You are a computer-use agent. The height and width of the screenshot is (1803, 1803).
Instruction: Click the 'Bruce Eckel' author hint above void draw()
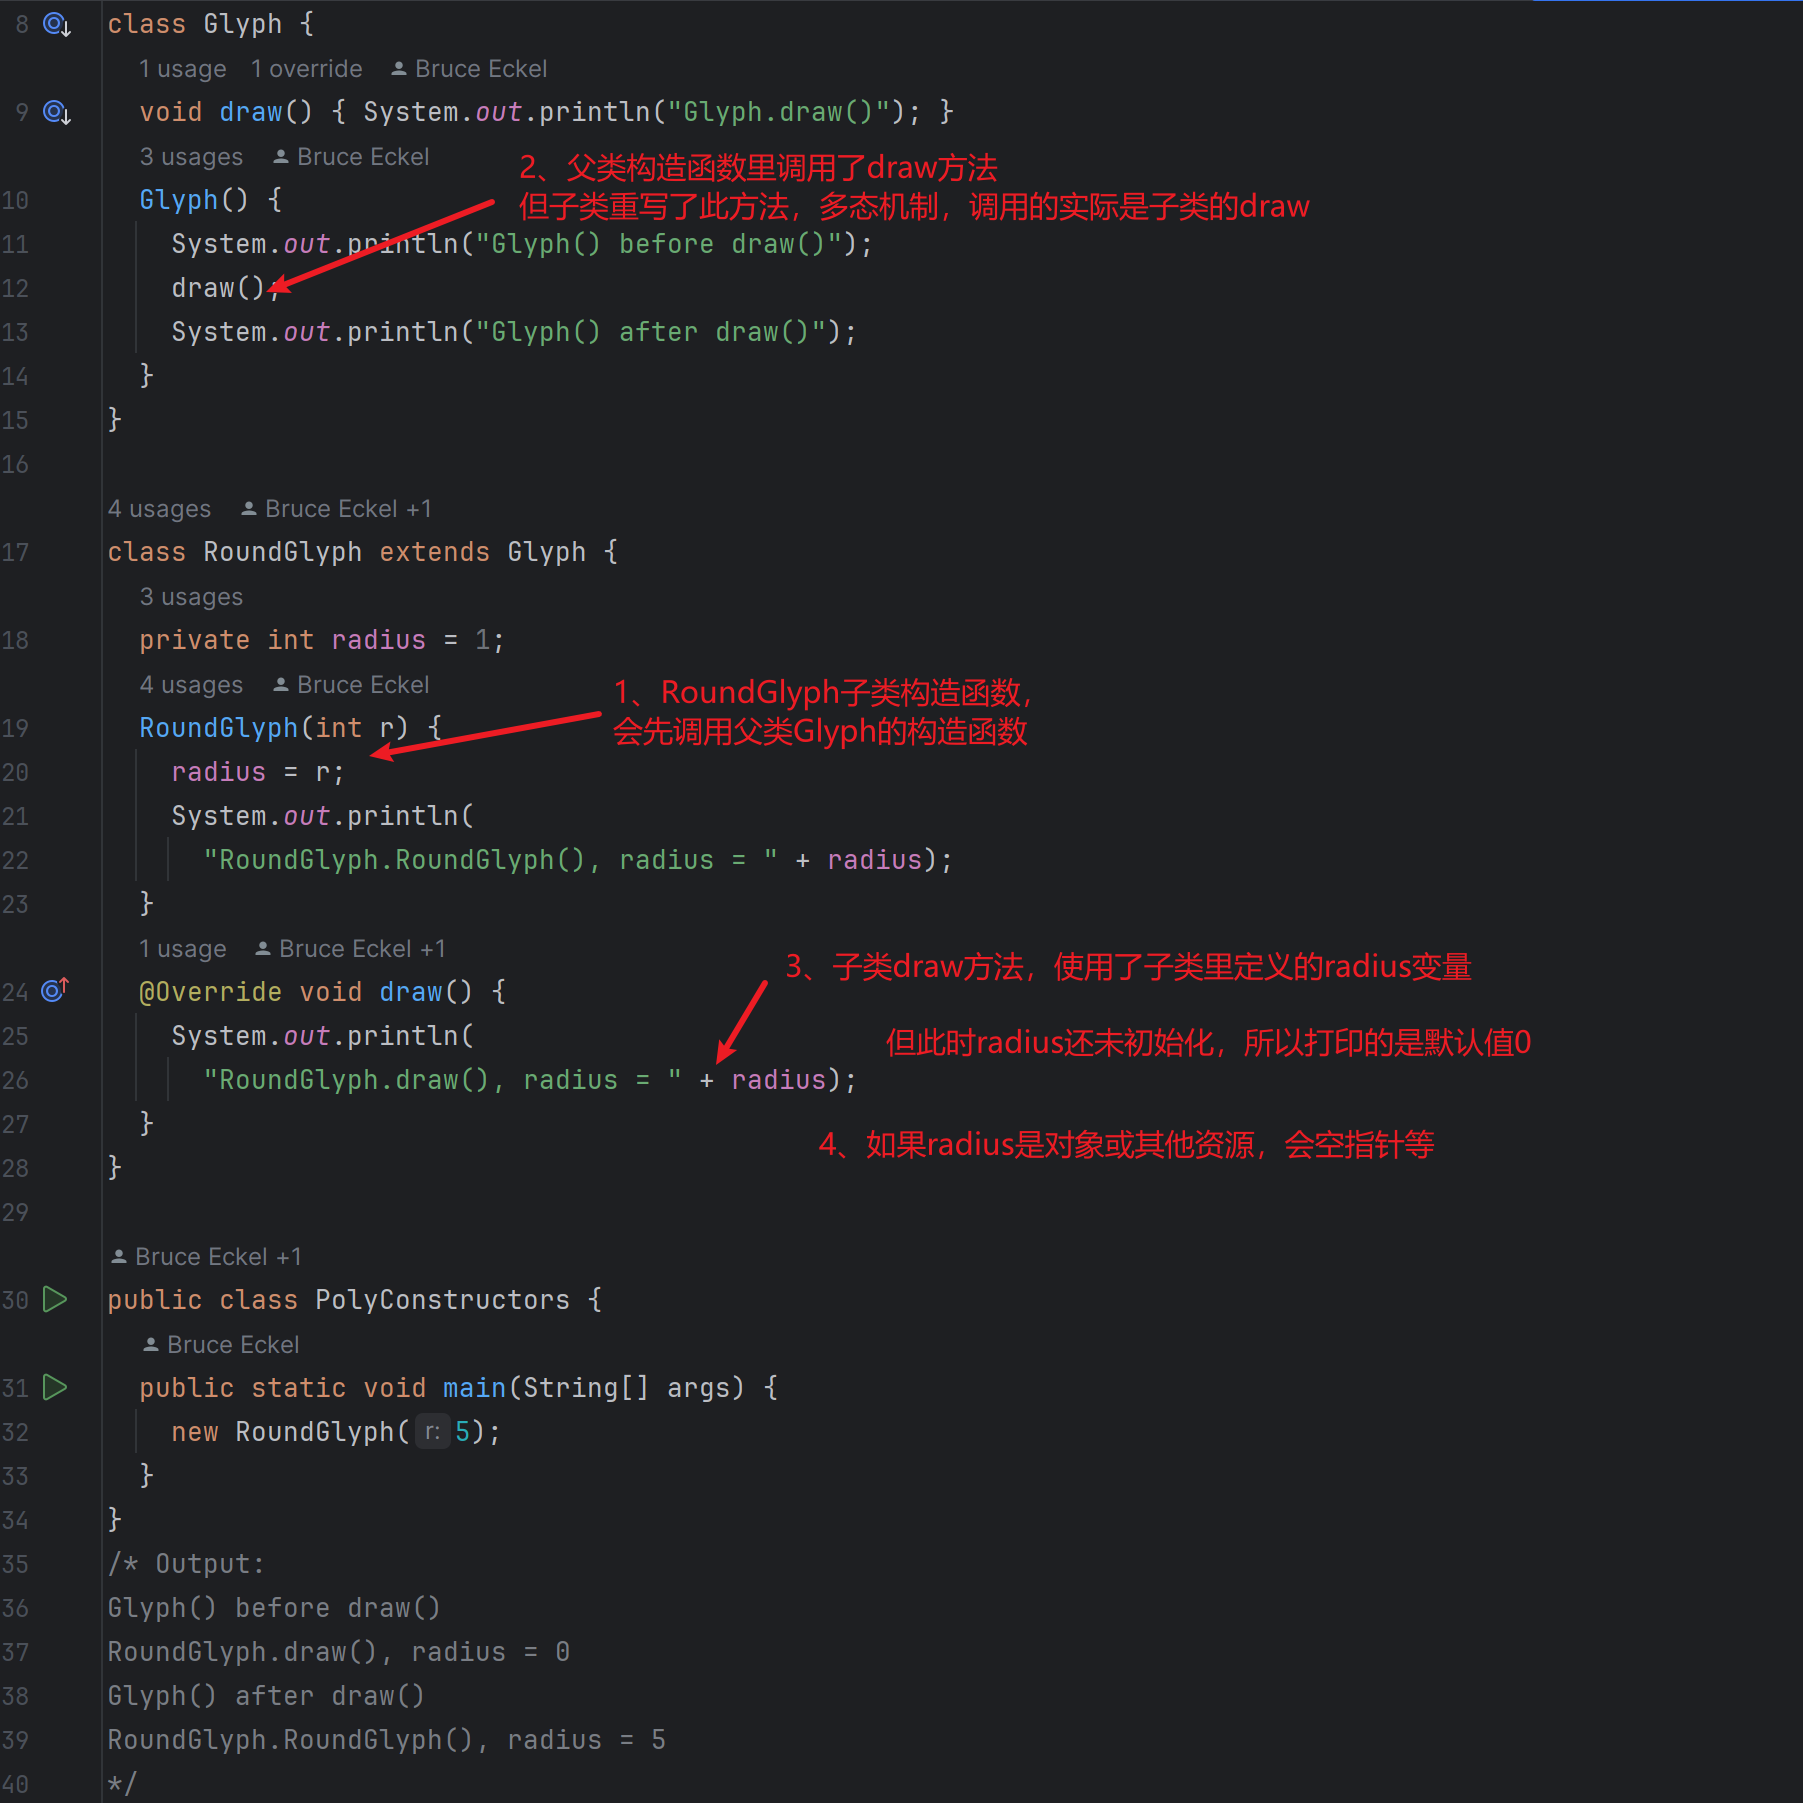click(469, 69)
